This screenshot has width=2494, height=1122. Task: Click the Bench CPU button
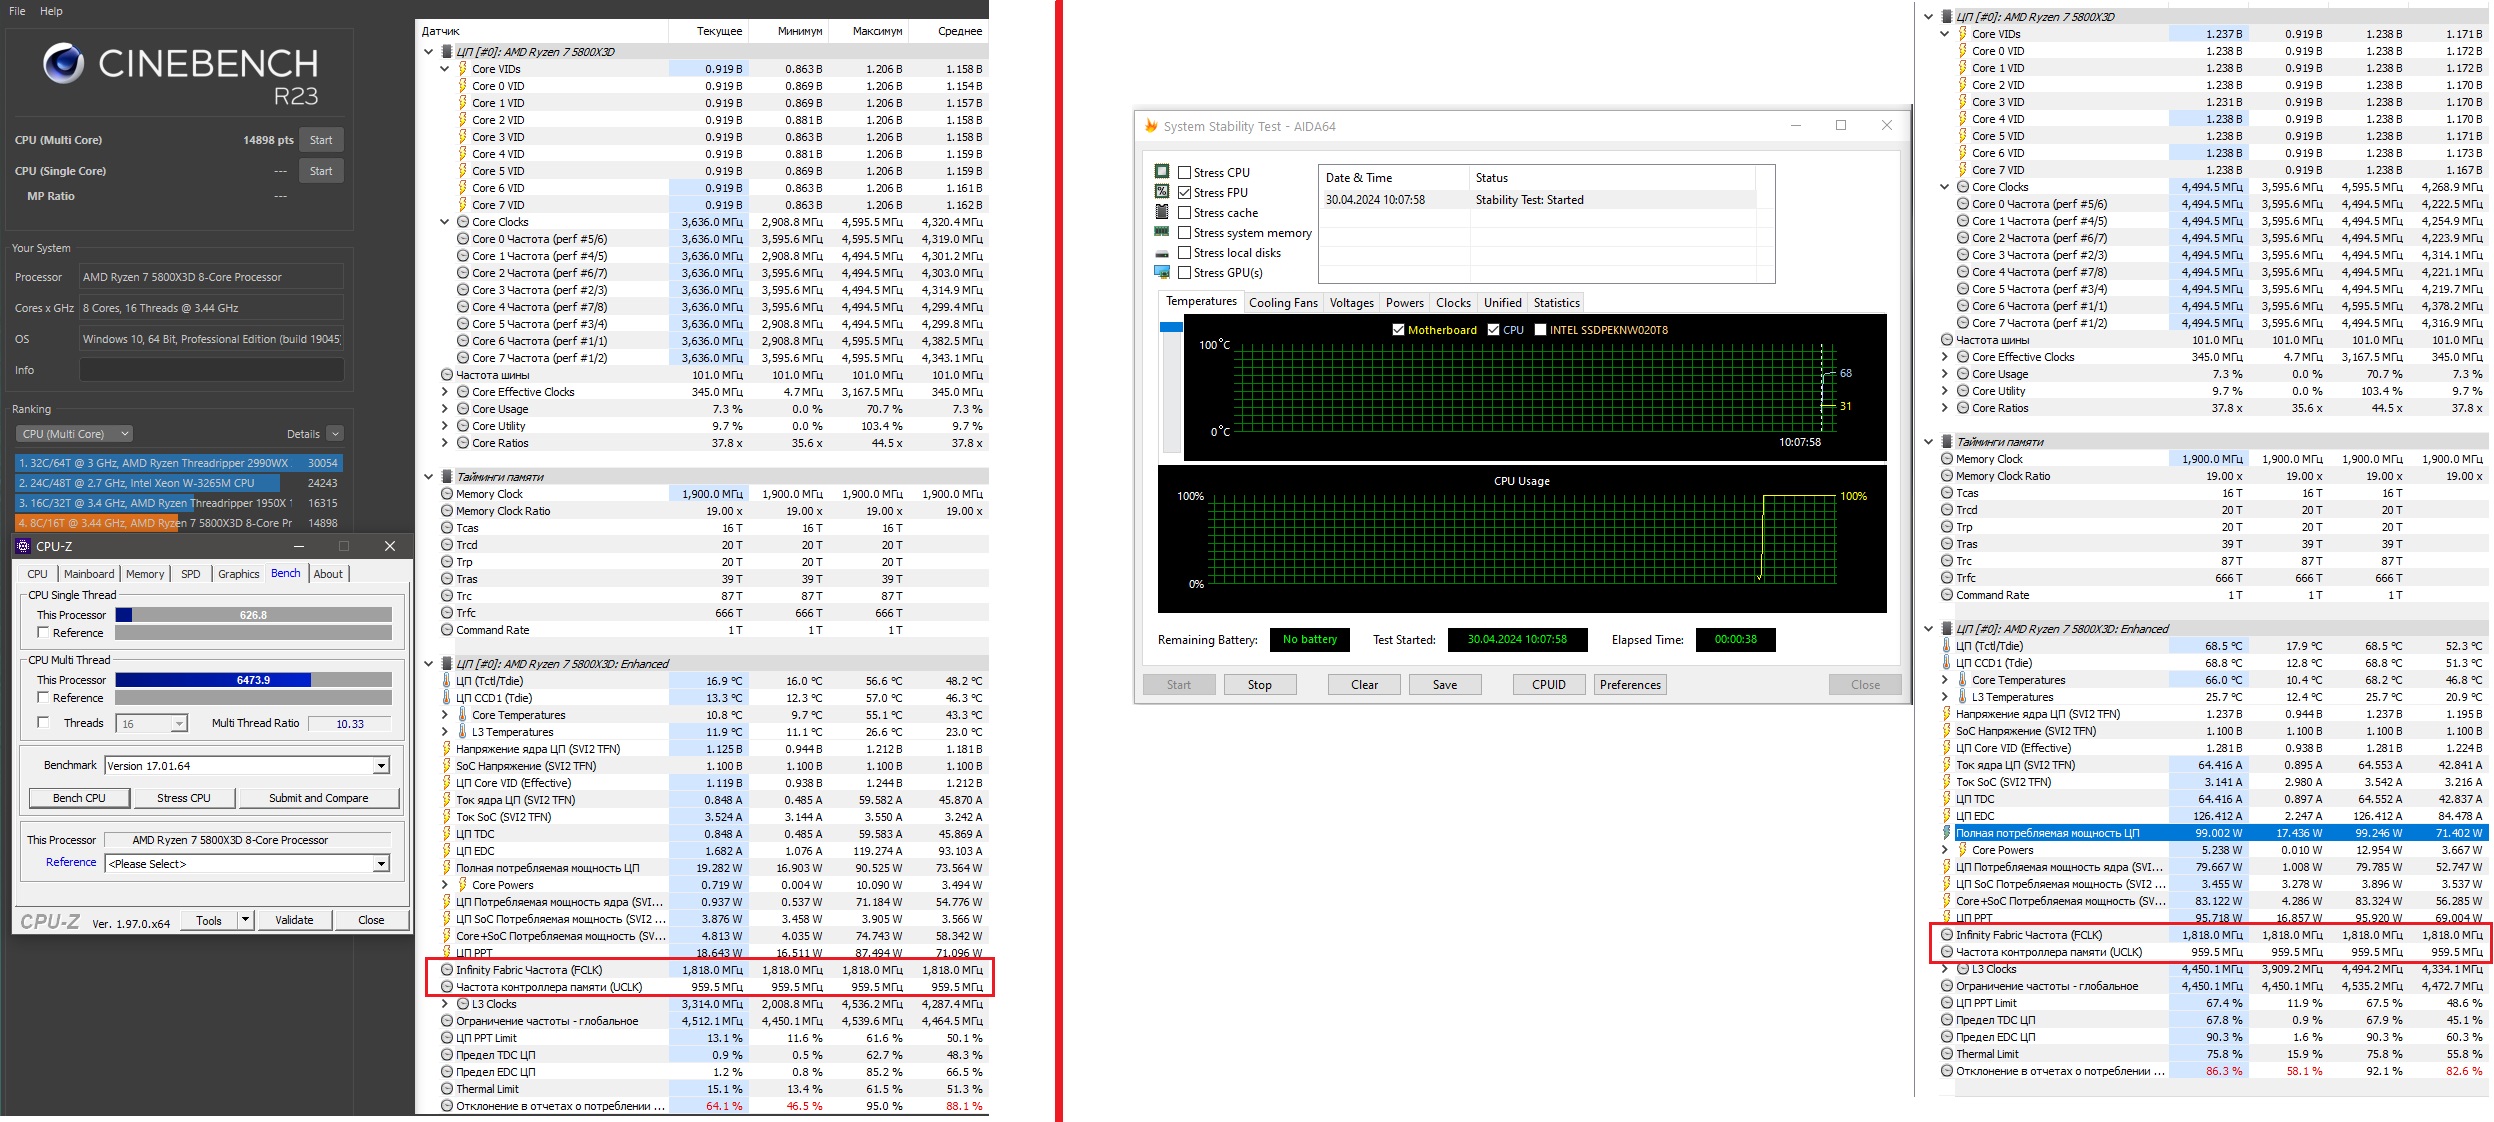tap(79, 798)
